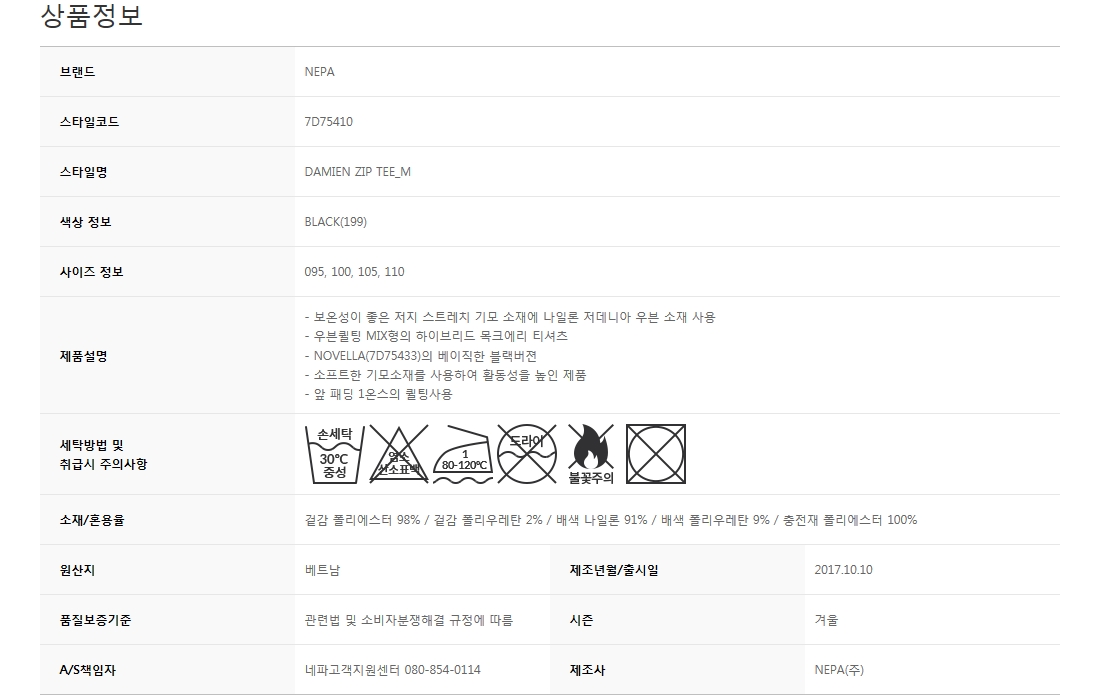Click the hand wash 30°C care icon
The image size is (1100, 695).
335,454
